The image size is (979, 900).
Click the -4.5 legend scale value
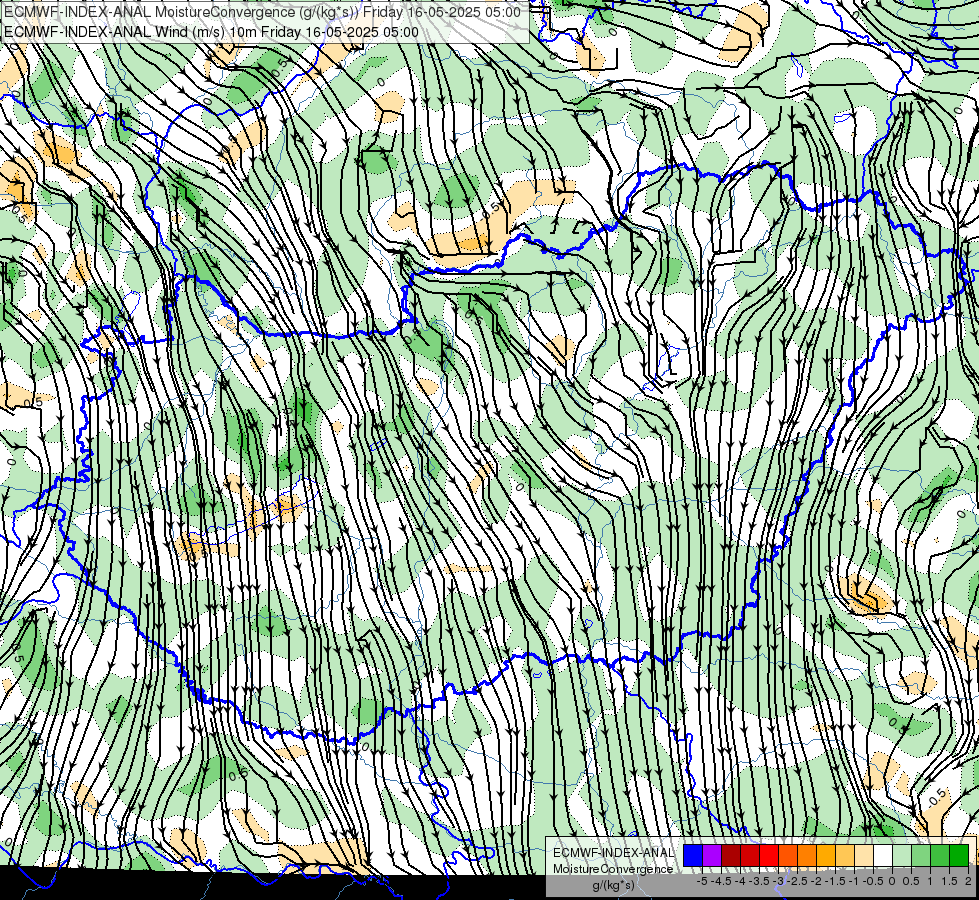click(721, 881)
